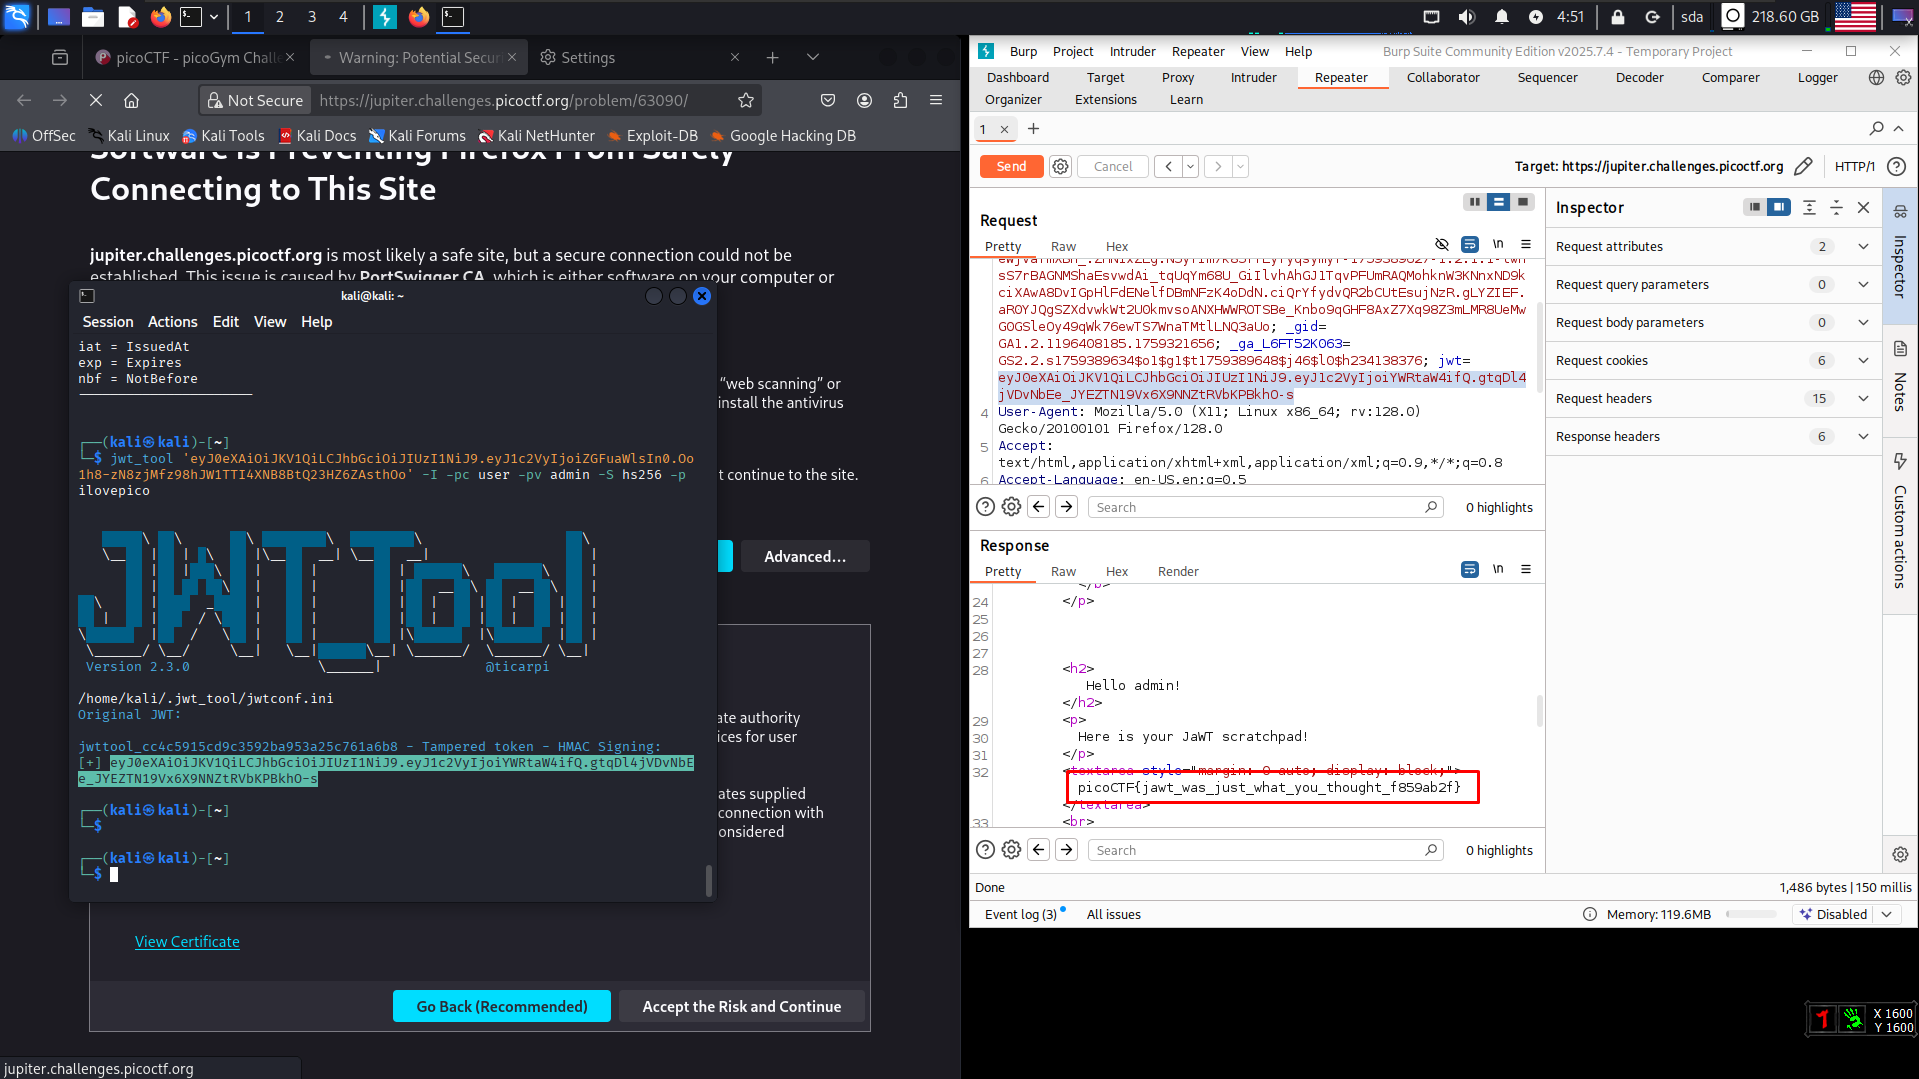
Task: Edit target using the pencil icon
Action: click(x=1803, y=167)
